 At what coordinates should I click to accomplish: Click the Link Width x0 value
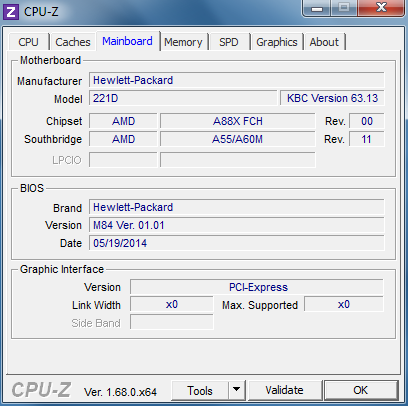[x=172, y=305]
